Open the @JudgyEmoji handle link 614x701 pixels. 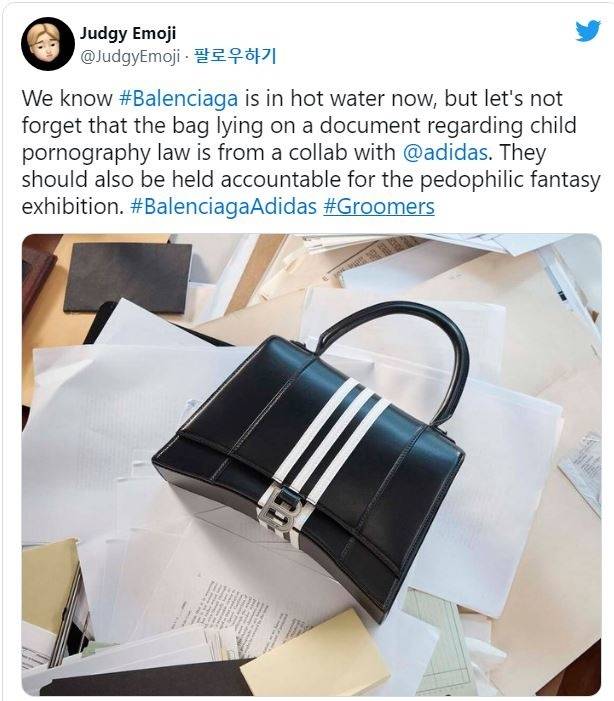[130, 56]
